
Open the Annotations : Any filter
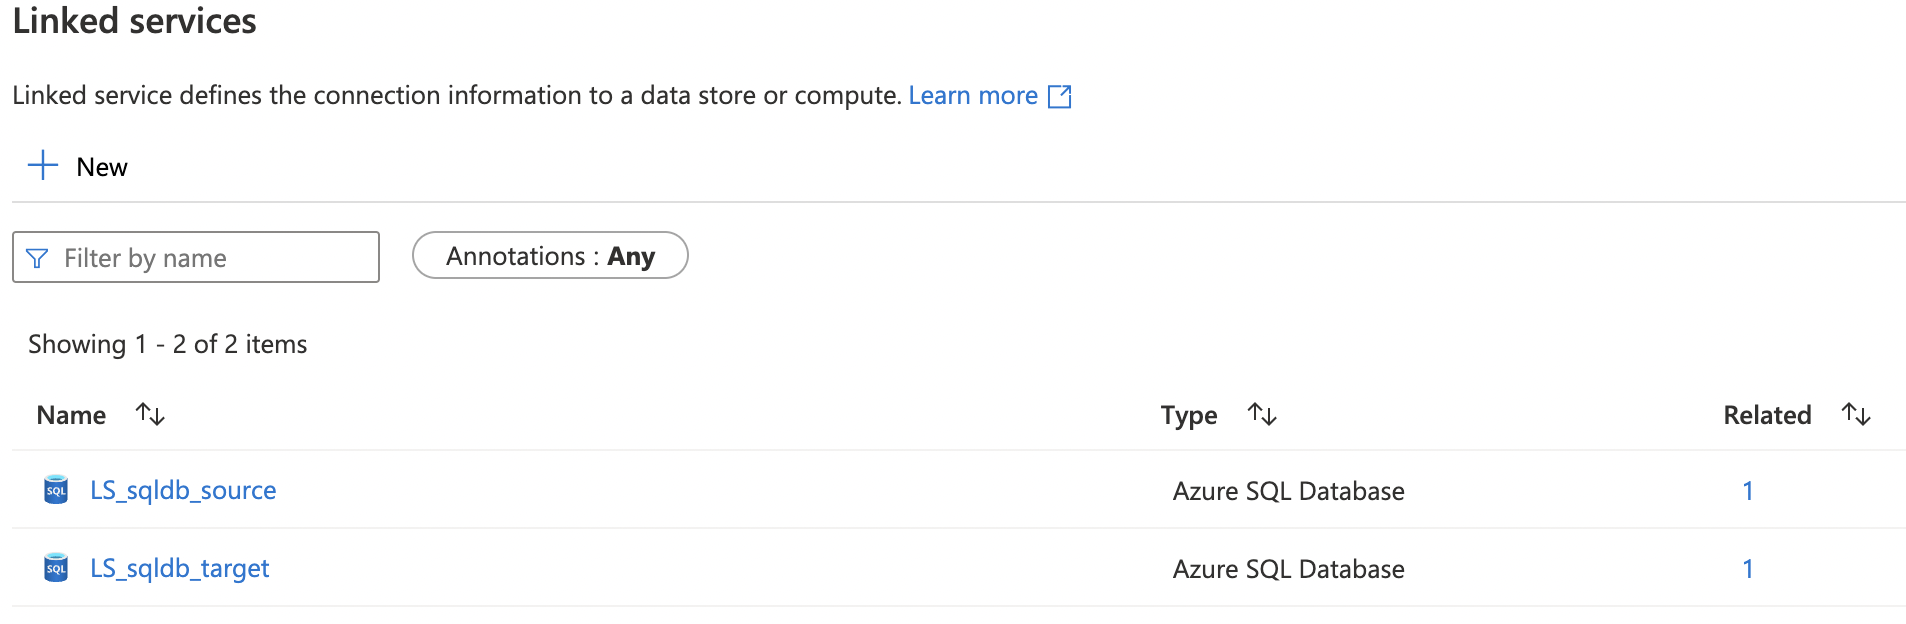point(550,256)
